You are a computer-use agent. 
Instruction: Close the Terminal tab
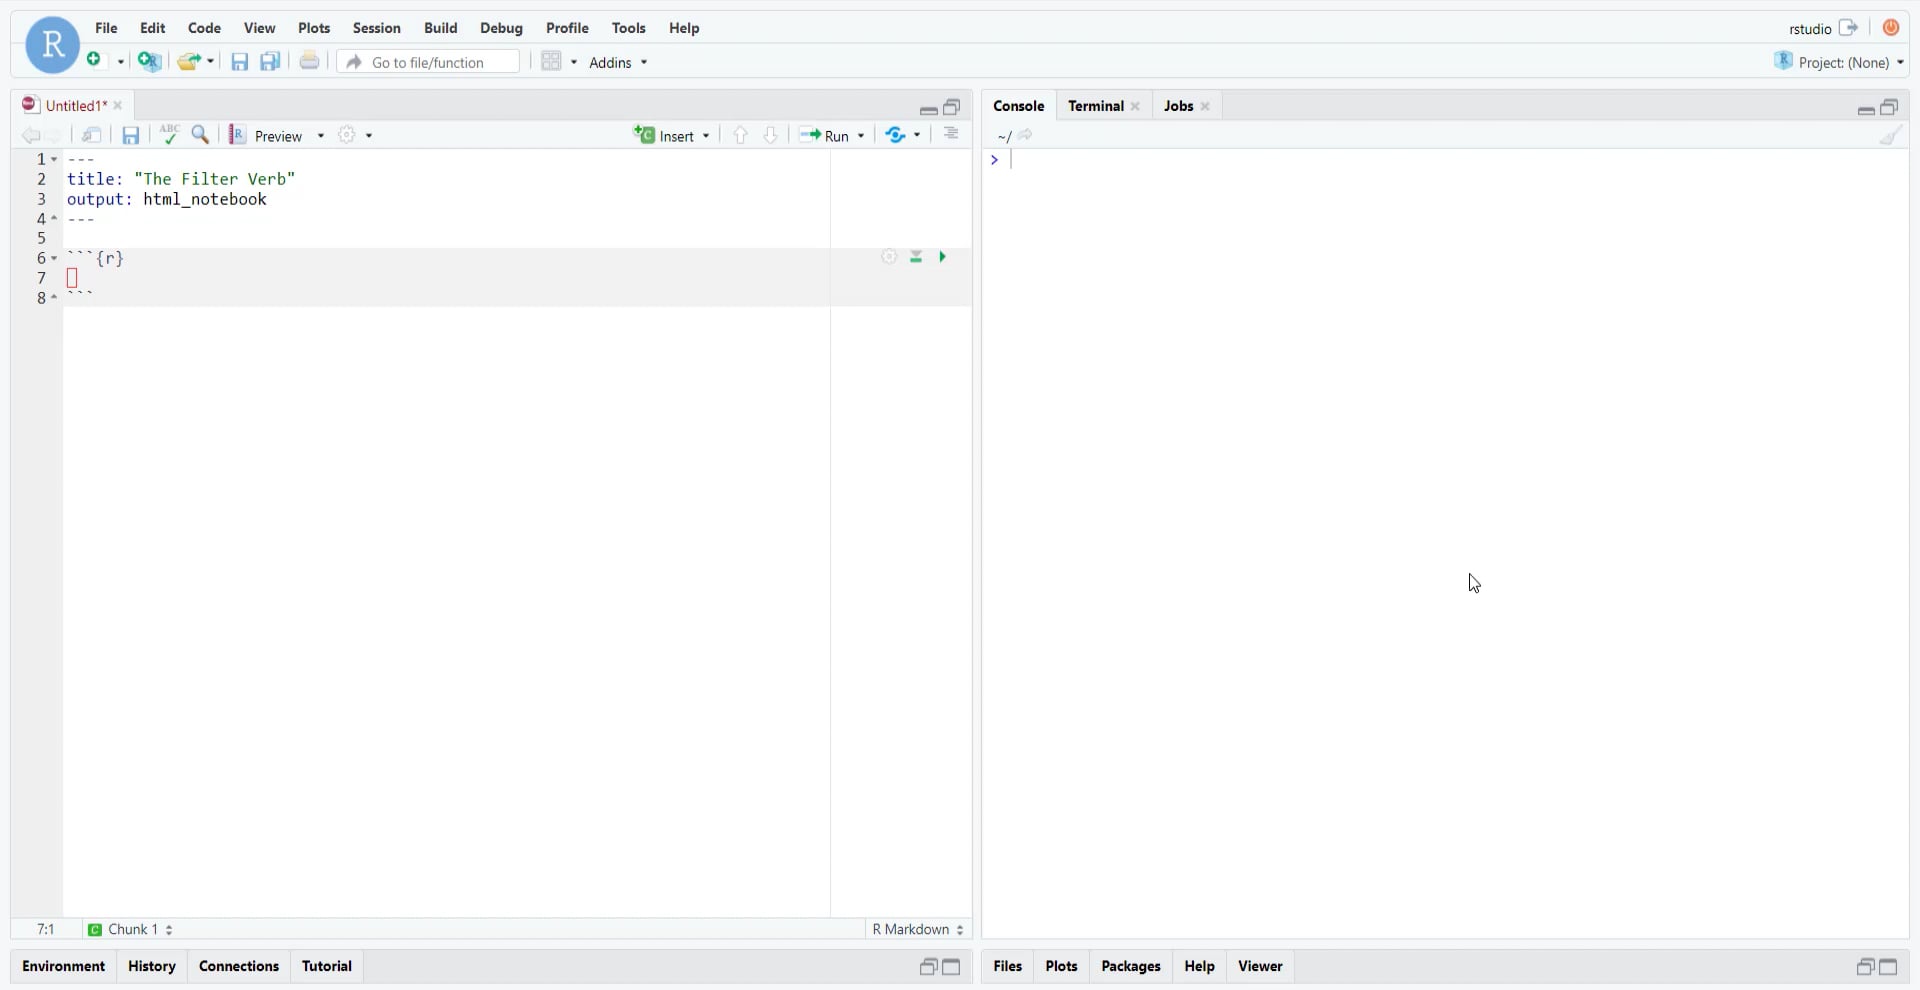click(x=1136, y=106)
